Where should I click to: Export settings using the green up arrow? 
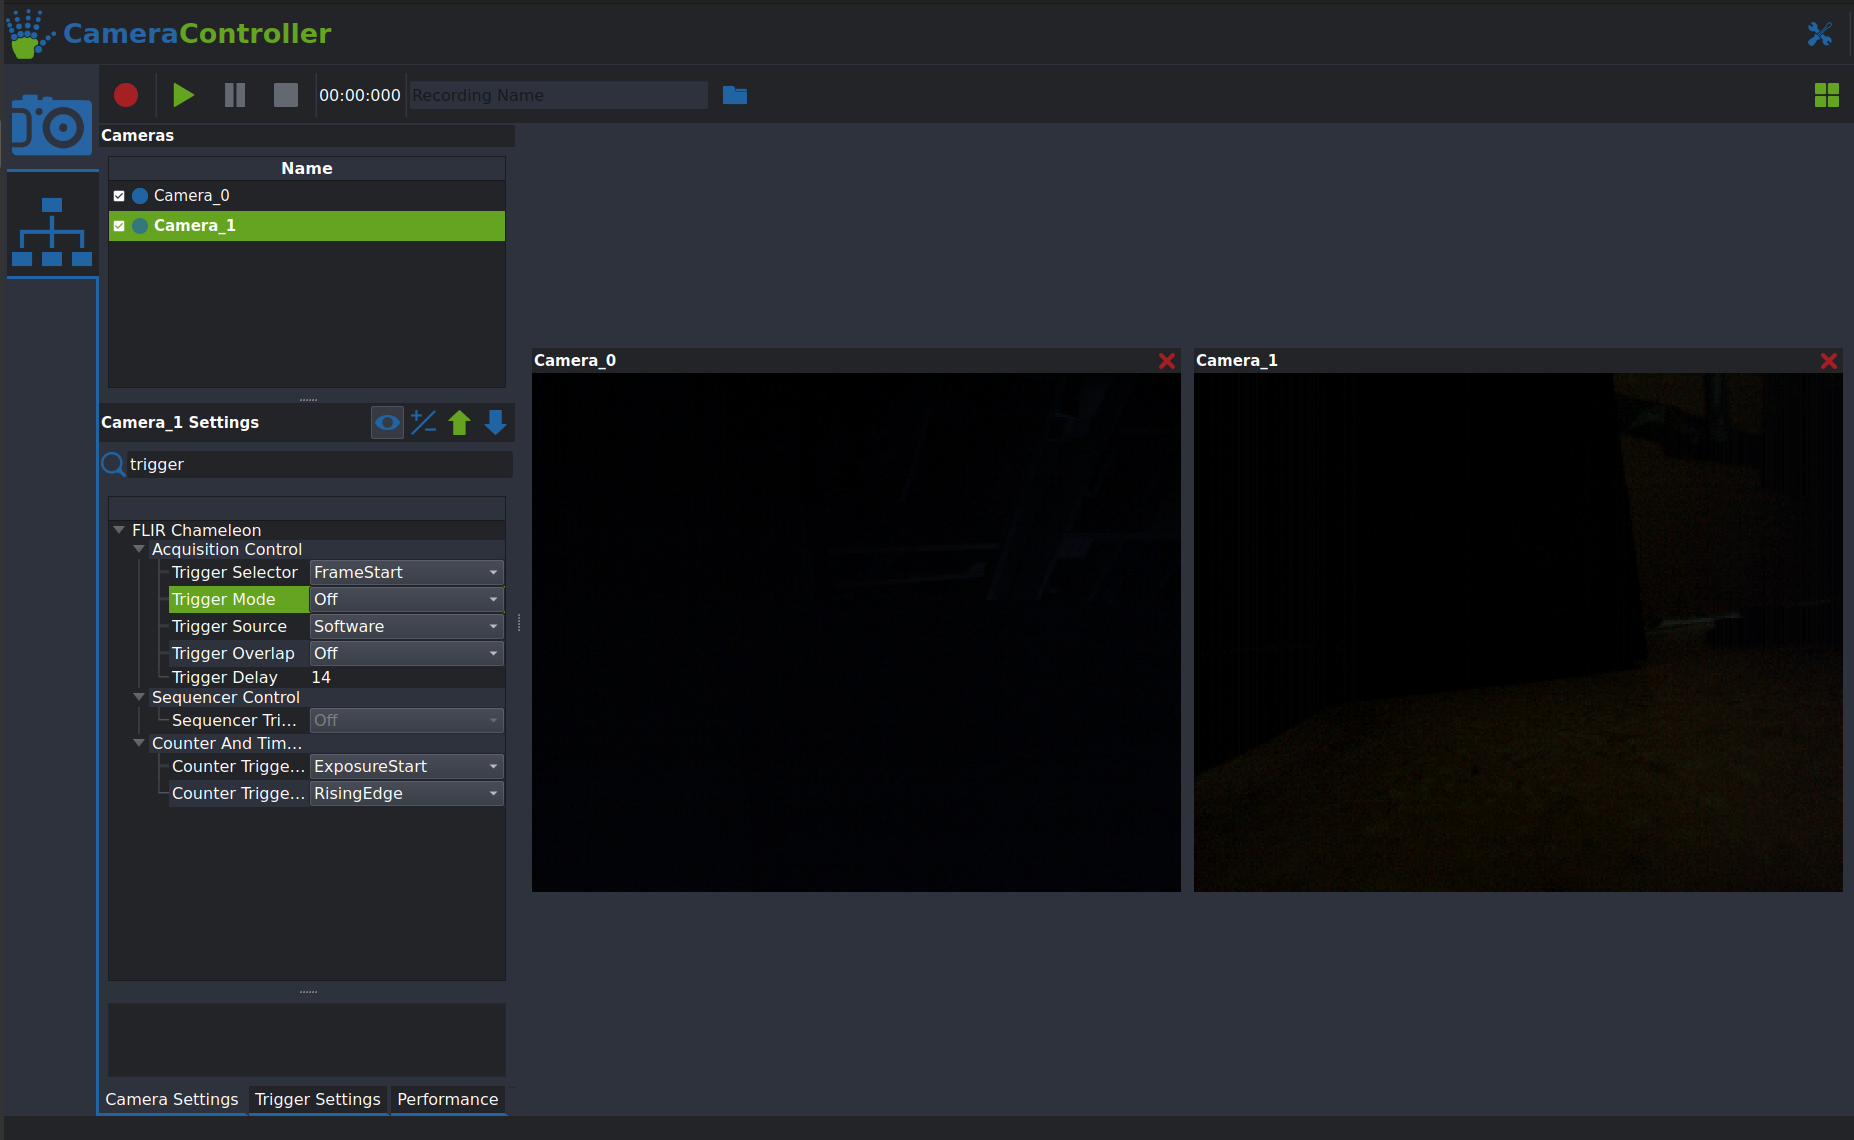pyautogui.click(x=459, y=422)
